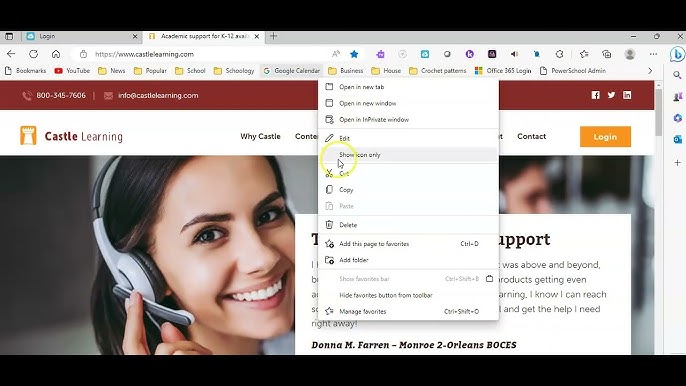Open the Crochet patterns favorites folder

point(438,71)
